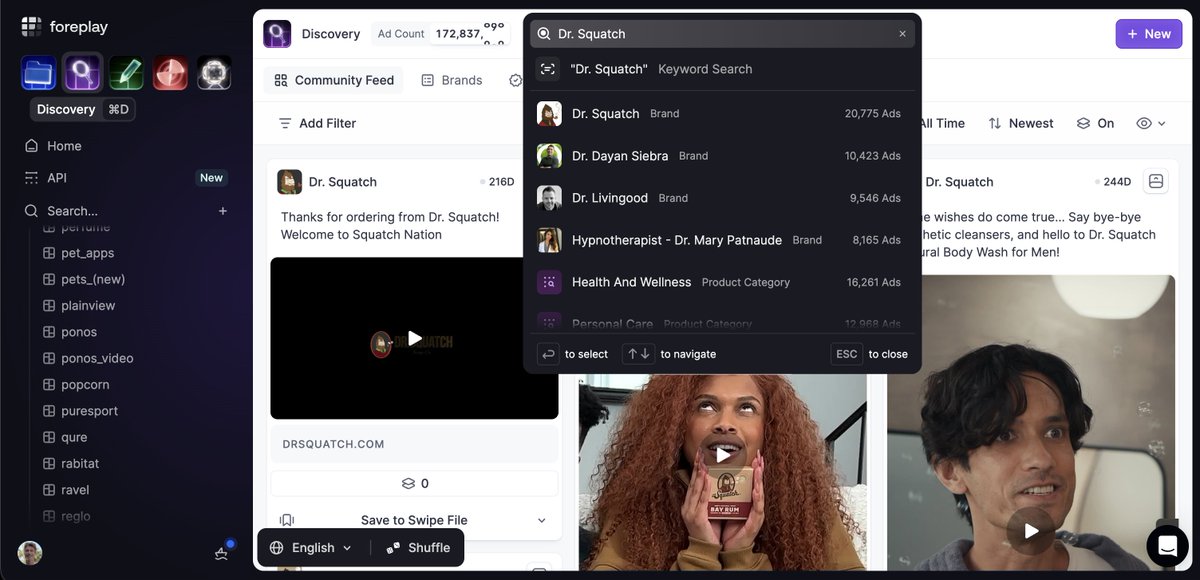Click the keyword search scan icon
This screenshot has width=1200, height=580.
547,69
